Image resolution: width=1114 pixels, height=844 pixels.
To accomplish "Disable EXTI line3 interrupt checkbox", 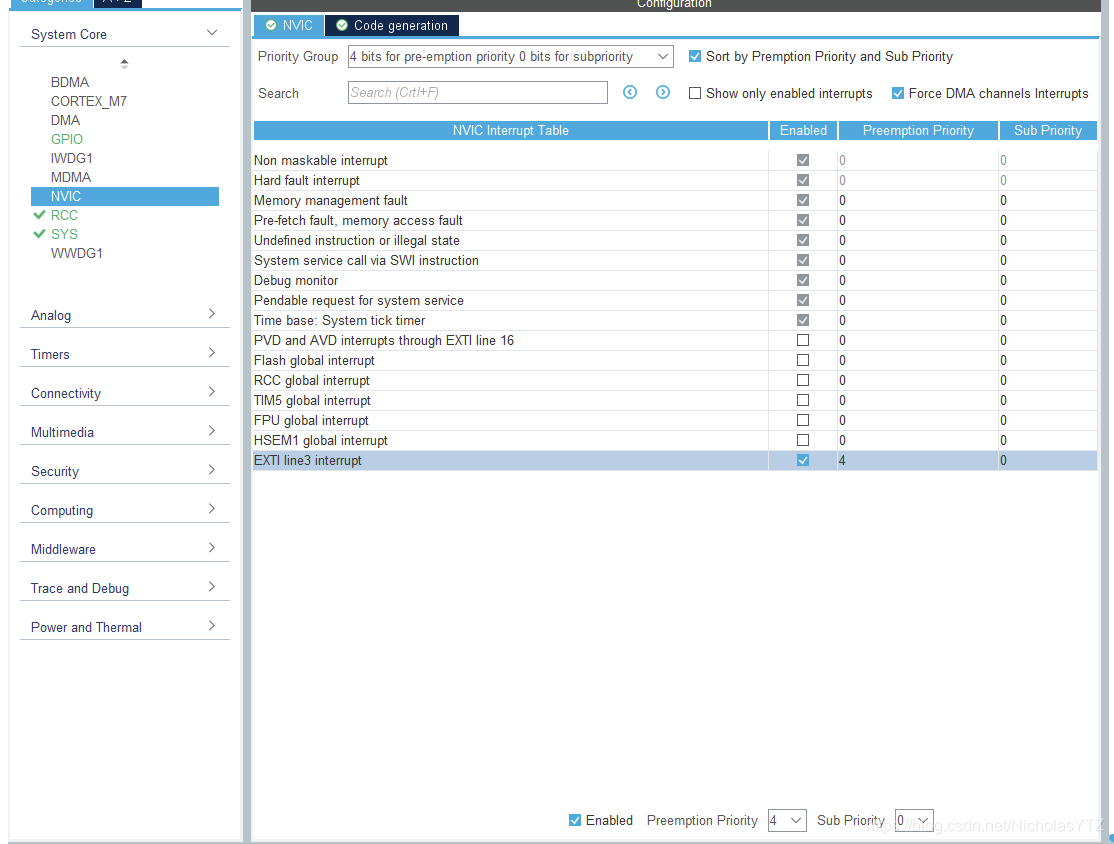I will click(803, 460).
